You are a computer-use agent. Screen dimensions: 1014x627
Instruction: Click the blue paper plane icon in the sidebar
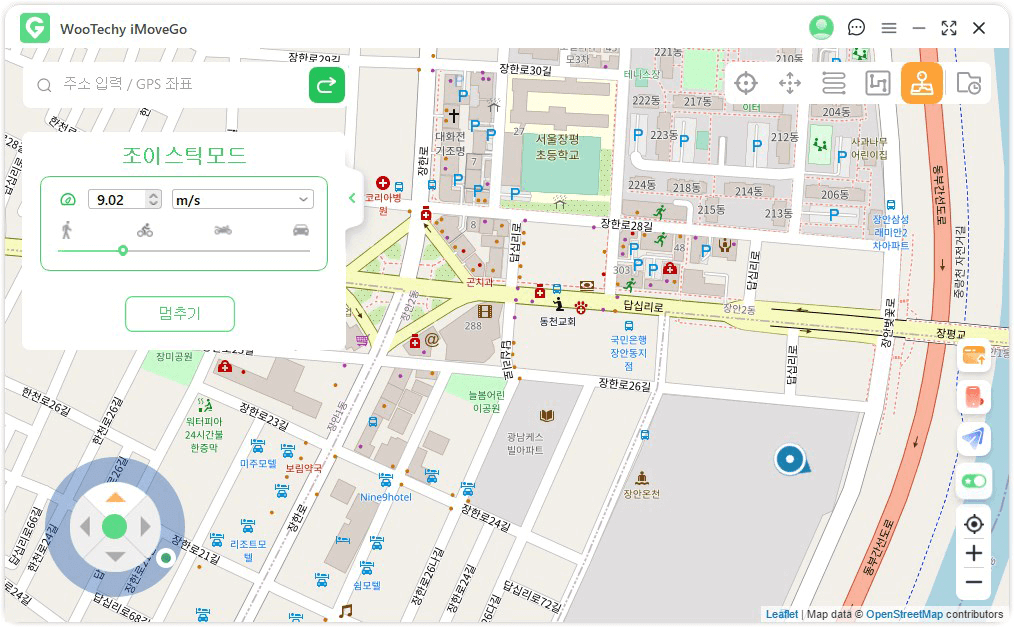(973, 436)
